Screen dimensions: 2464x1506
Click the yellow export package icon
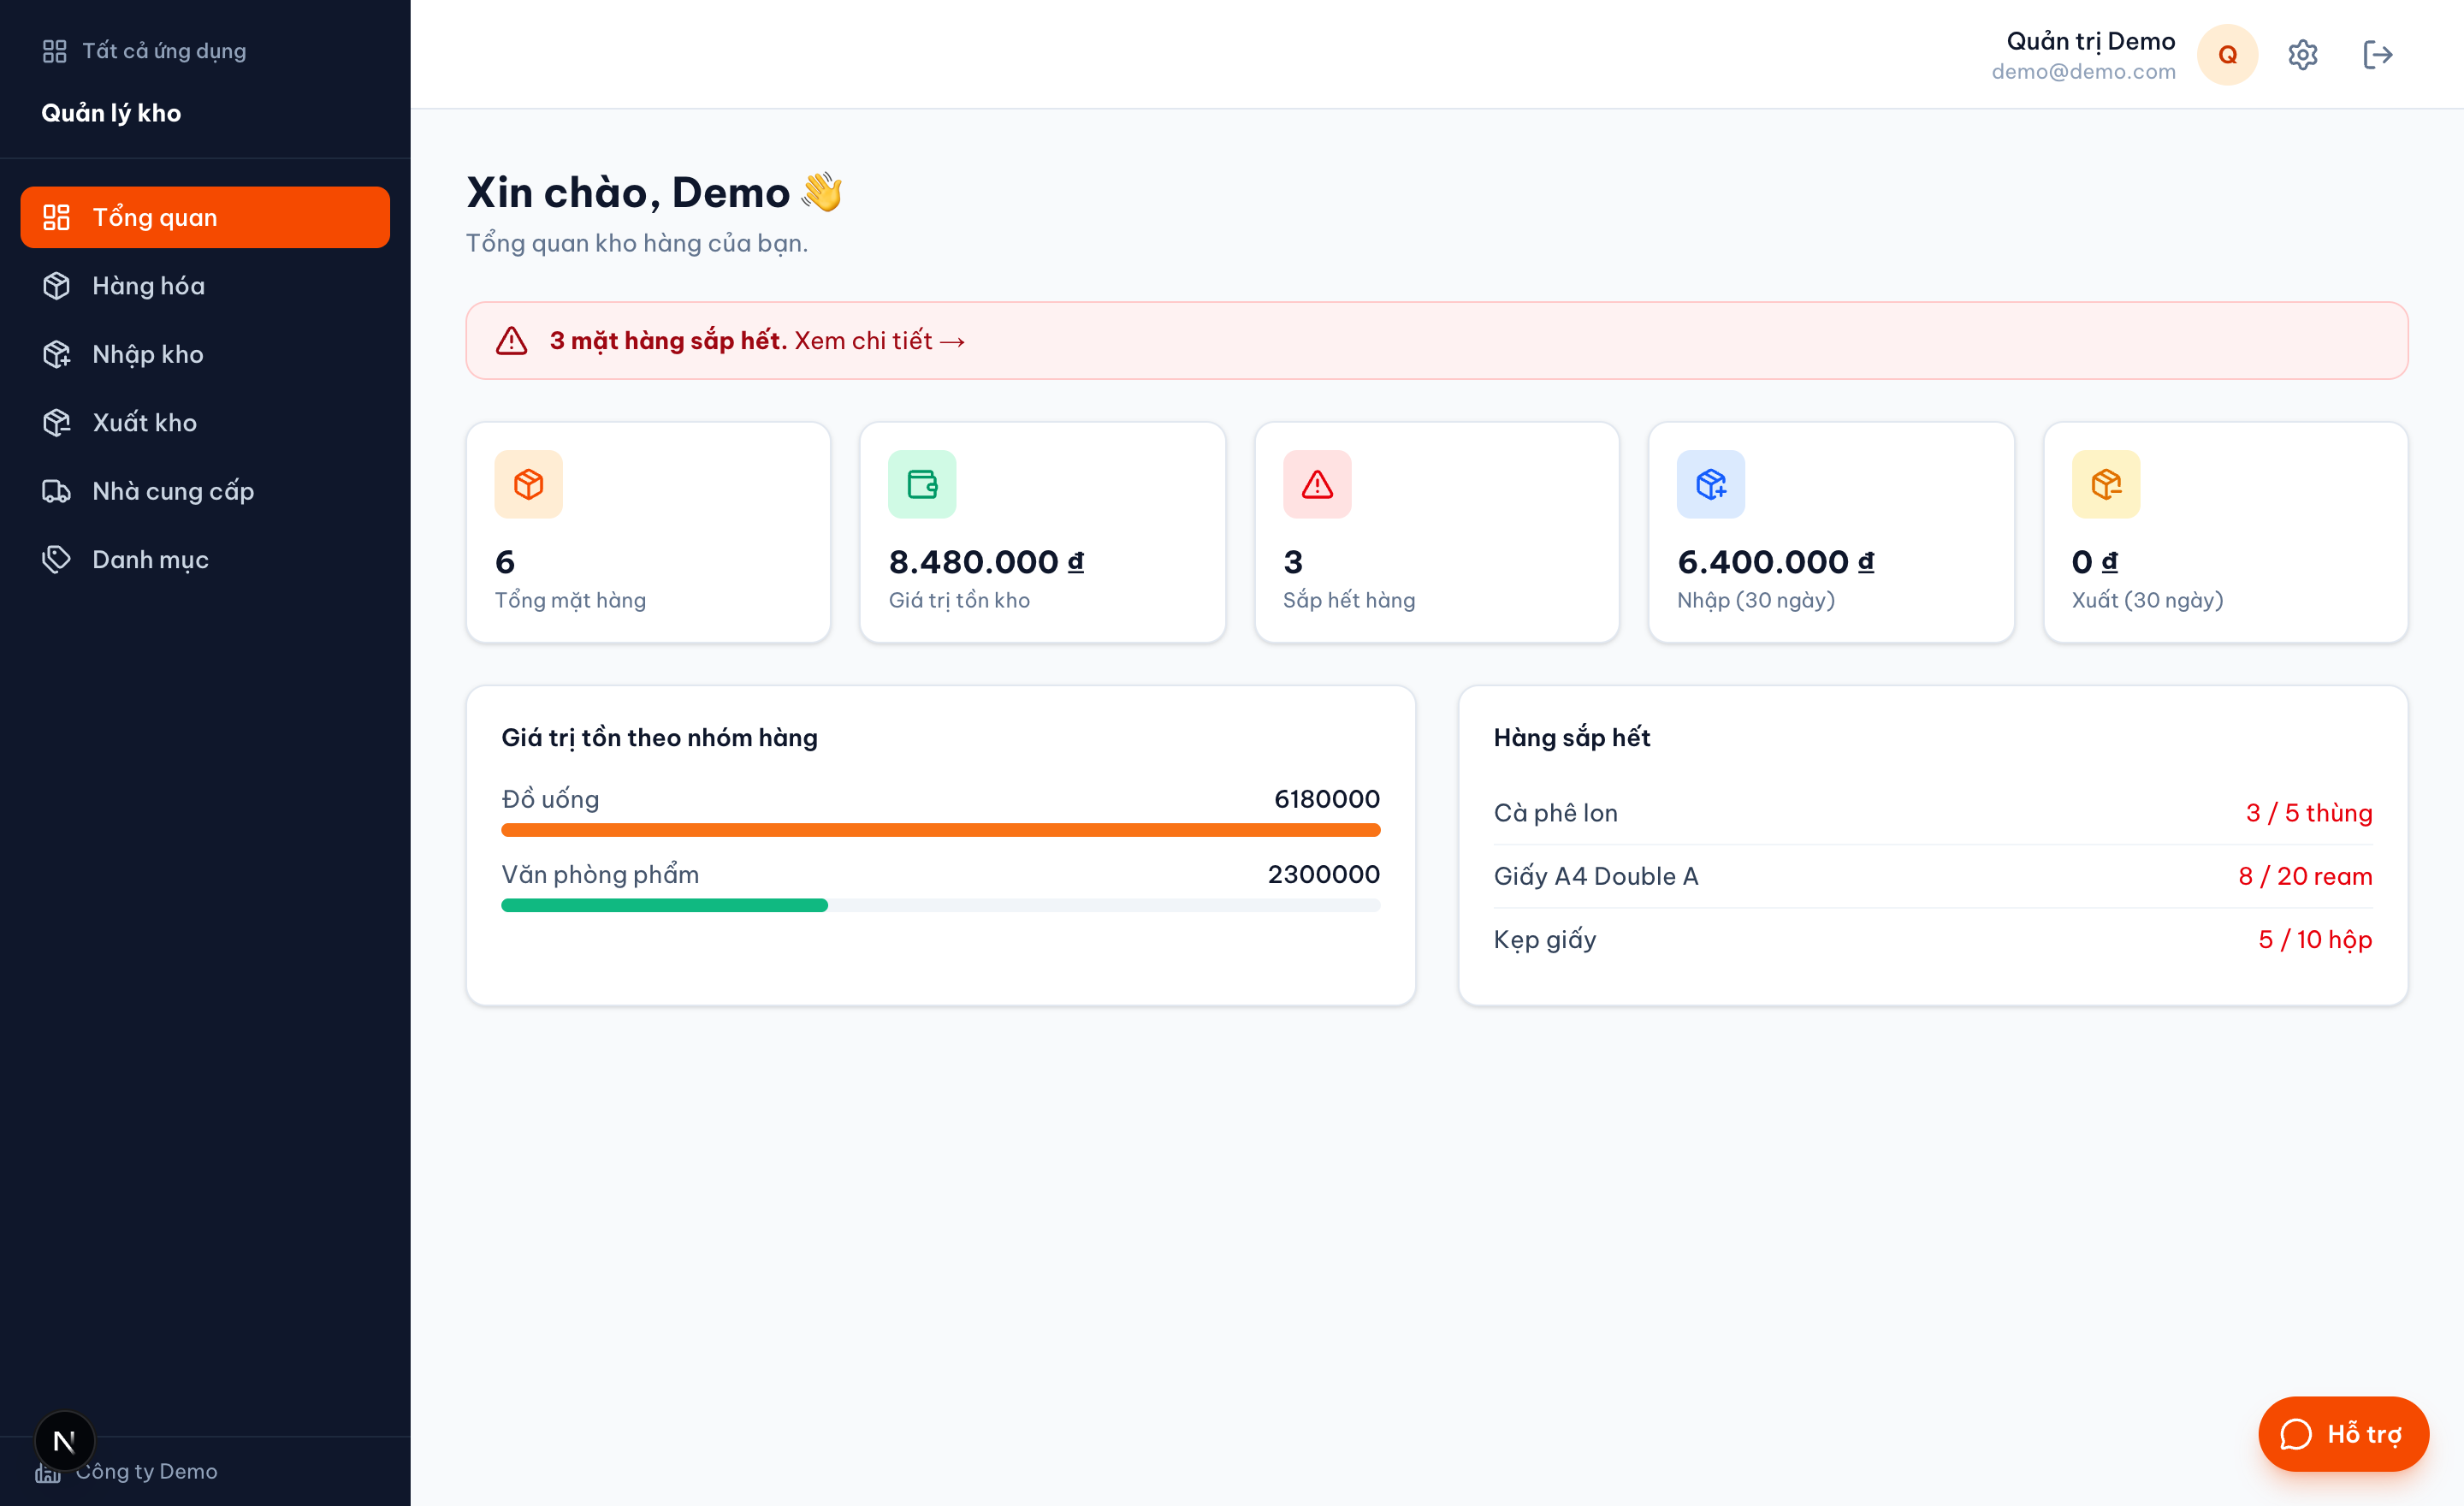click(2106, 485)
